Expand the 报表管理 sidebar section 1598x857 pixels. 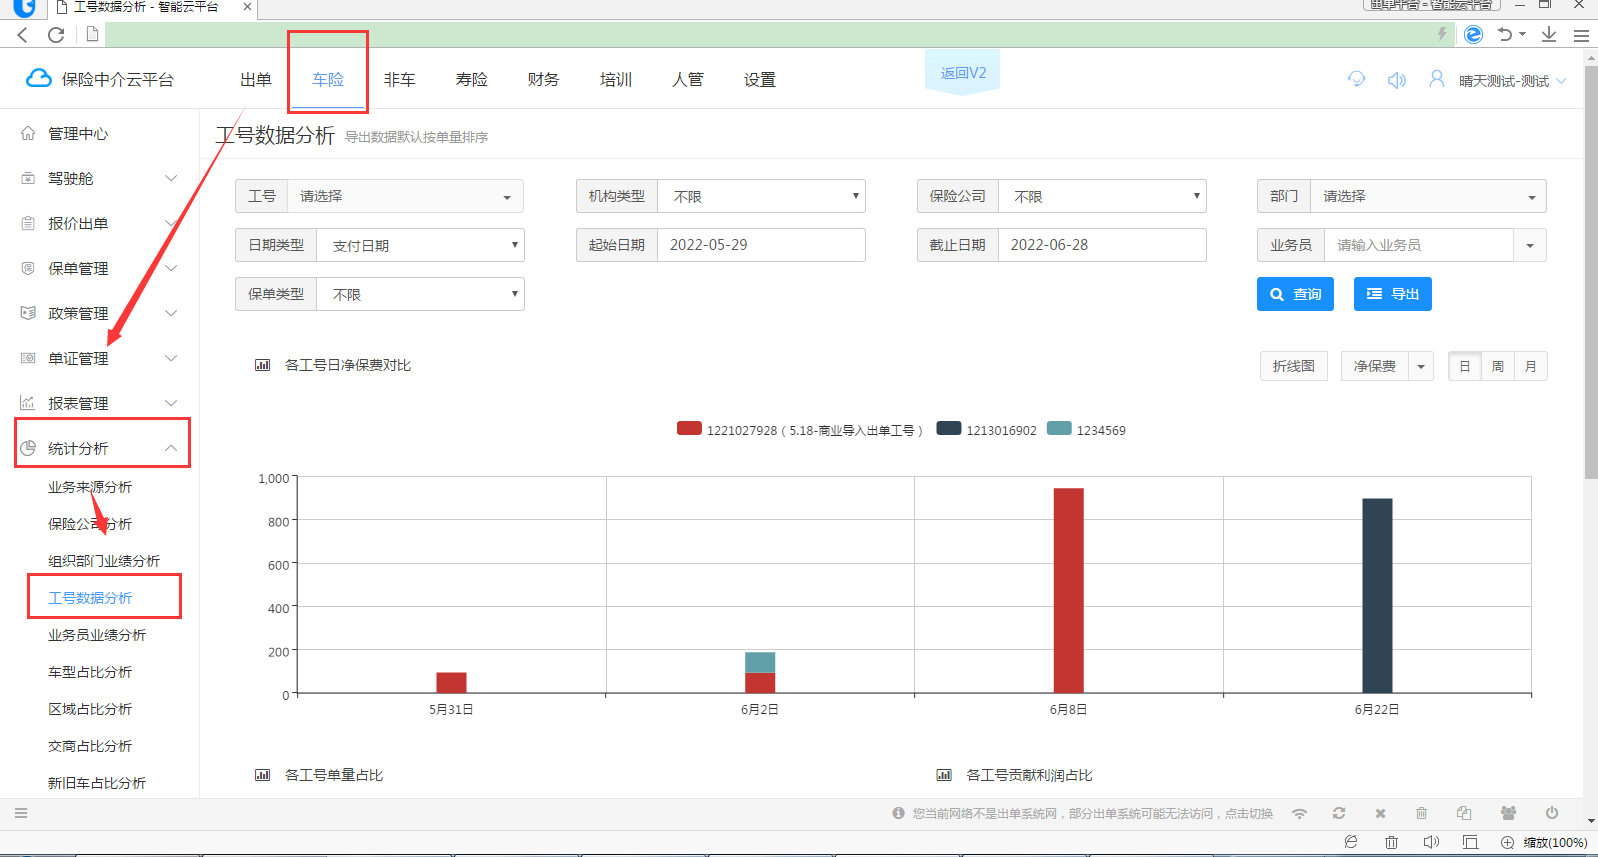click(99, 403)
